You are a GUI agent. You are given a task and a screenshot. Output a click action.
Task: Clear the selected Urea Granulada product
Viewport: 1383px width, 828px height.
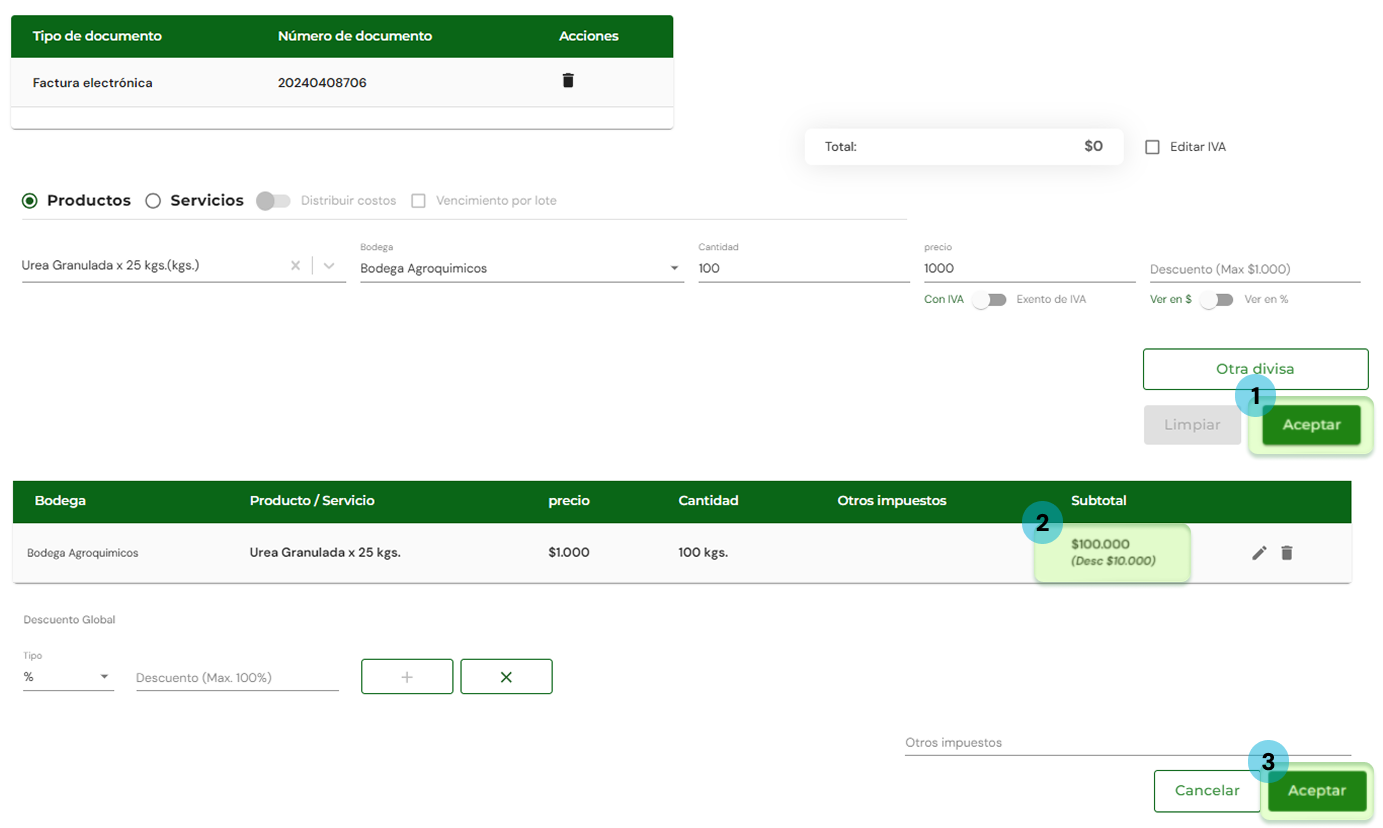click(295, 266)
